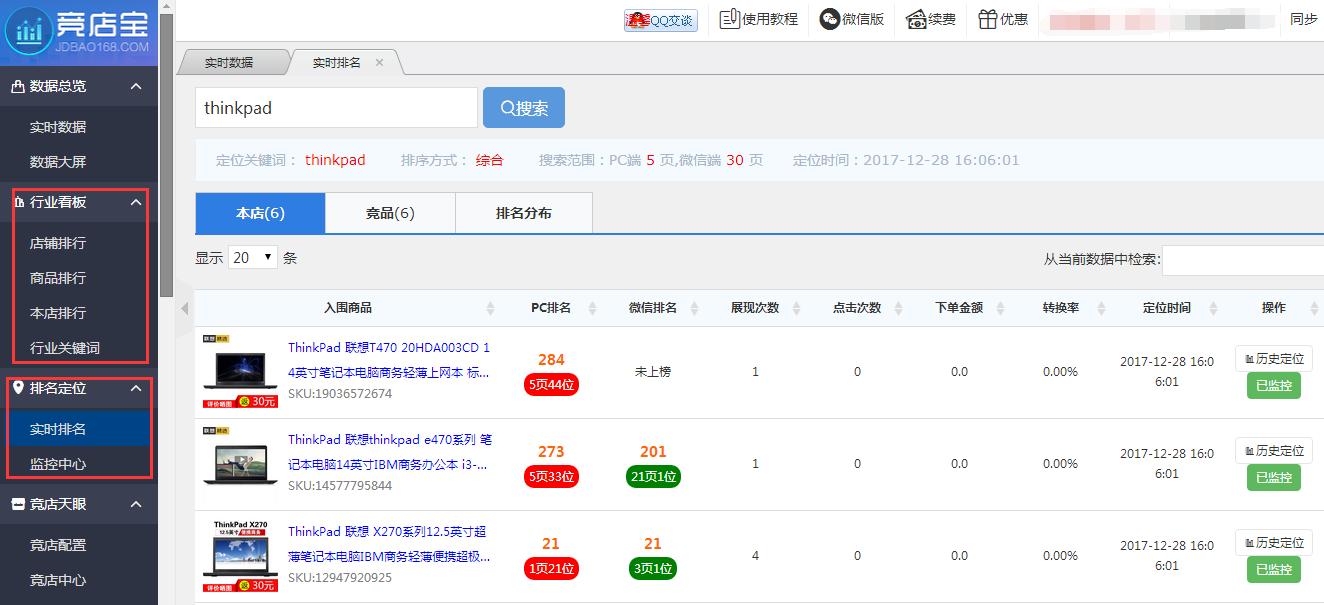Open the 显示 20 条 rows dropdown
The height and width of the screenshot is (605, 1324).
pyautogui.click(x=254, y=258)
